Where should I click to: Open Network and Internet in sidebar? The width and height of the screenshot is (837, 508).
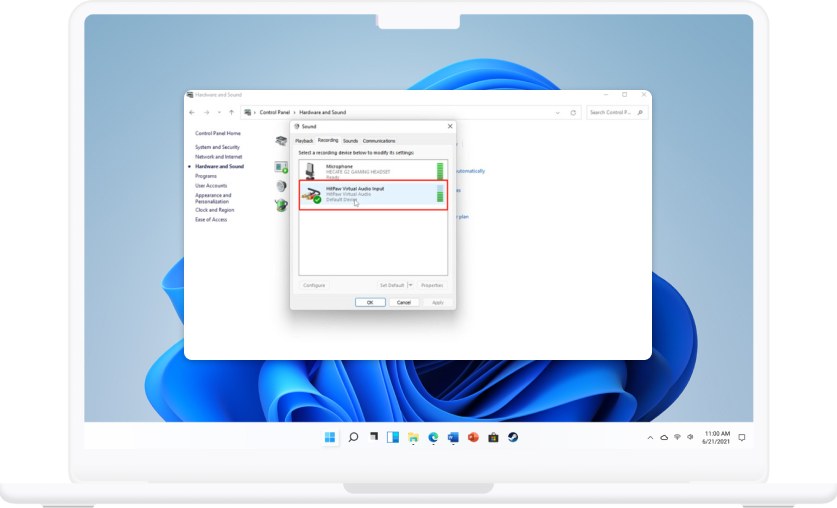coord(218,157)
